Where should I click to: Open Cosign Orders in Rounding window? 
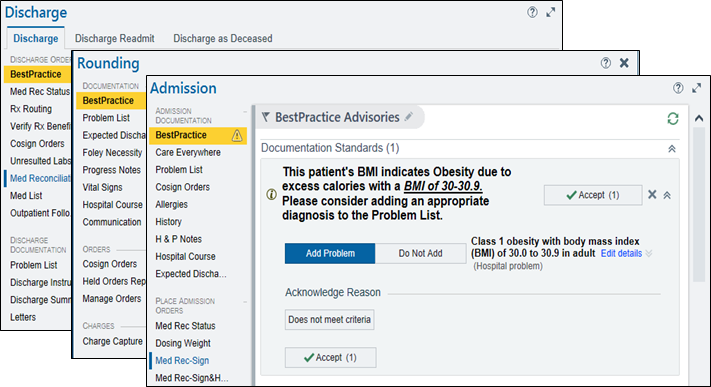coord(109,264)
